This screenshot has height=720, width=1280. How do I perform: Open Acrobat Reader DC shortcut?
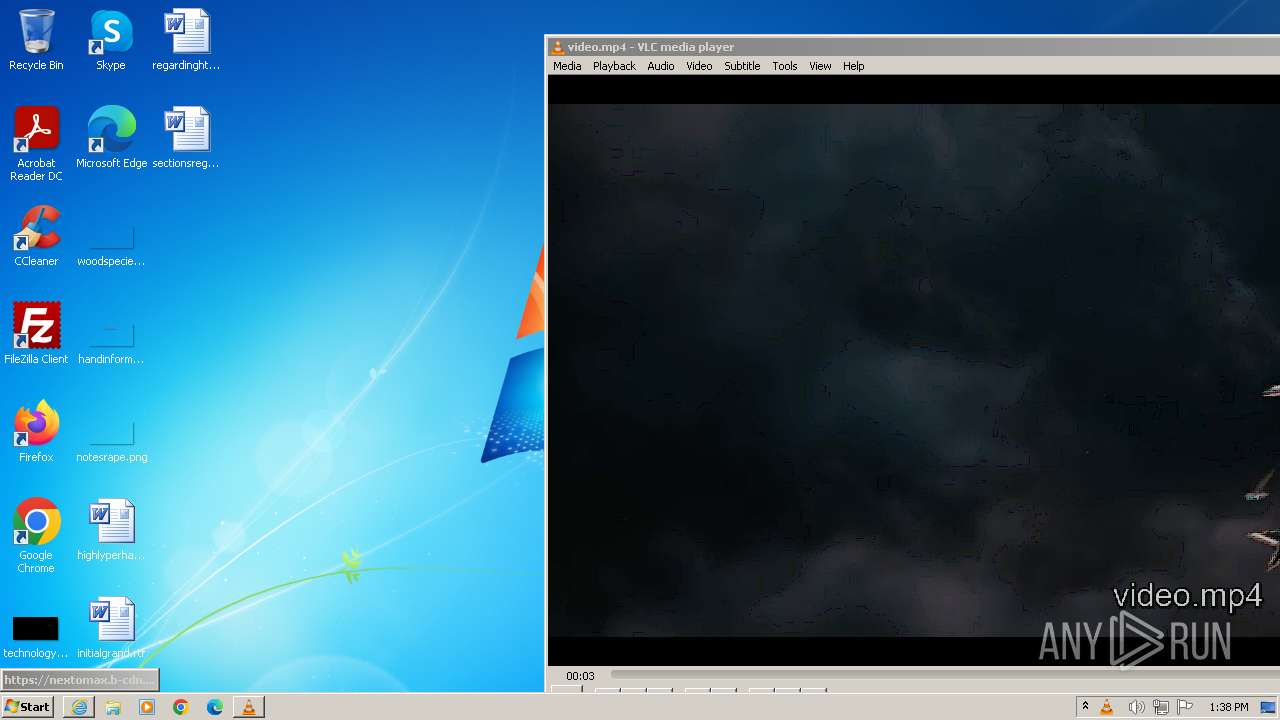pyautogui.click(x=36, y=144)
